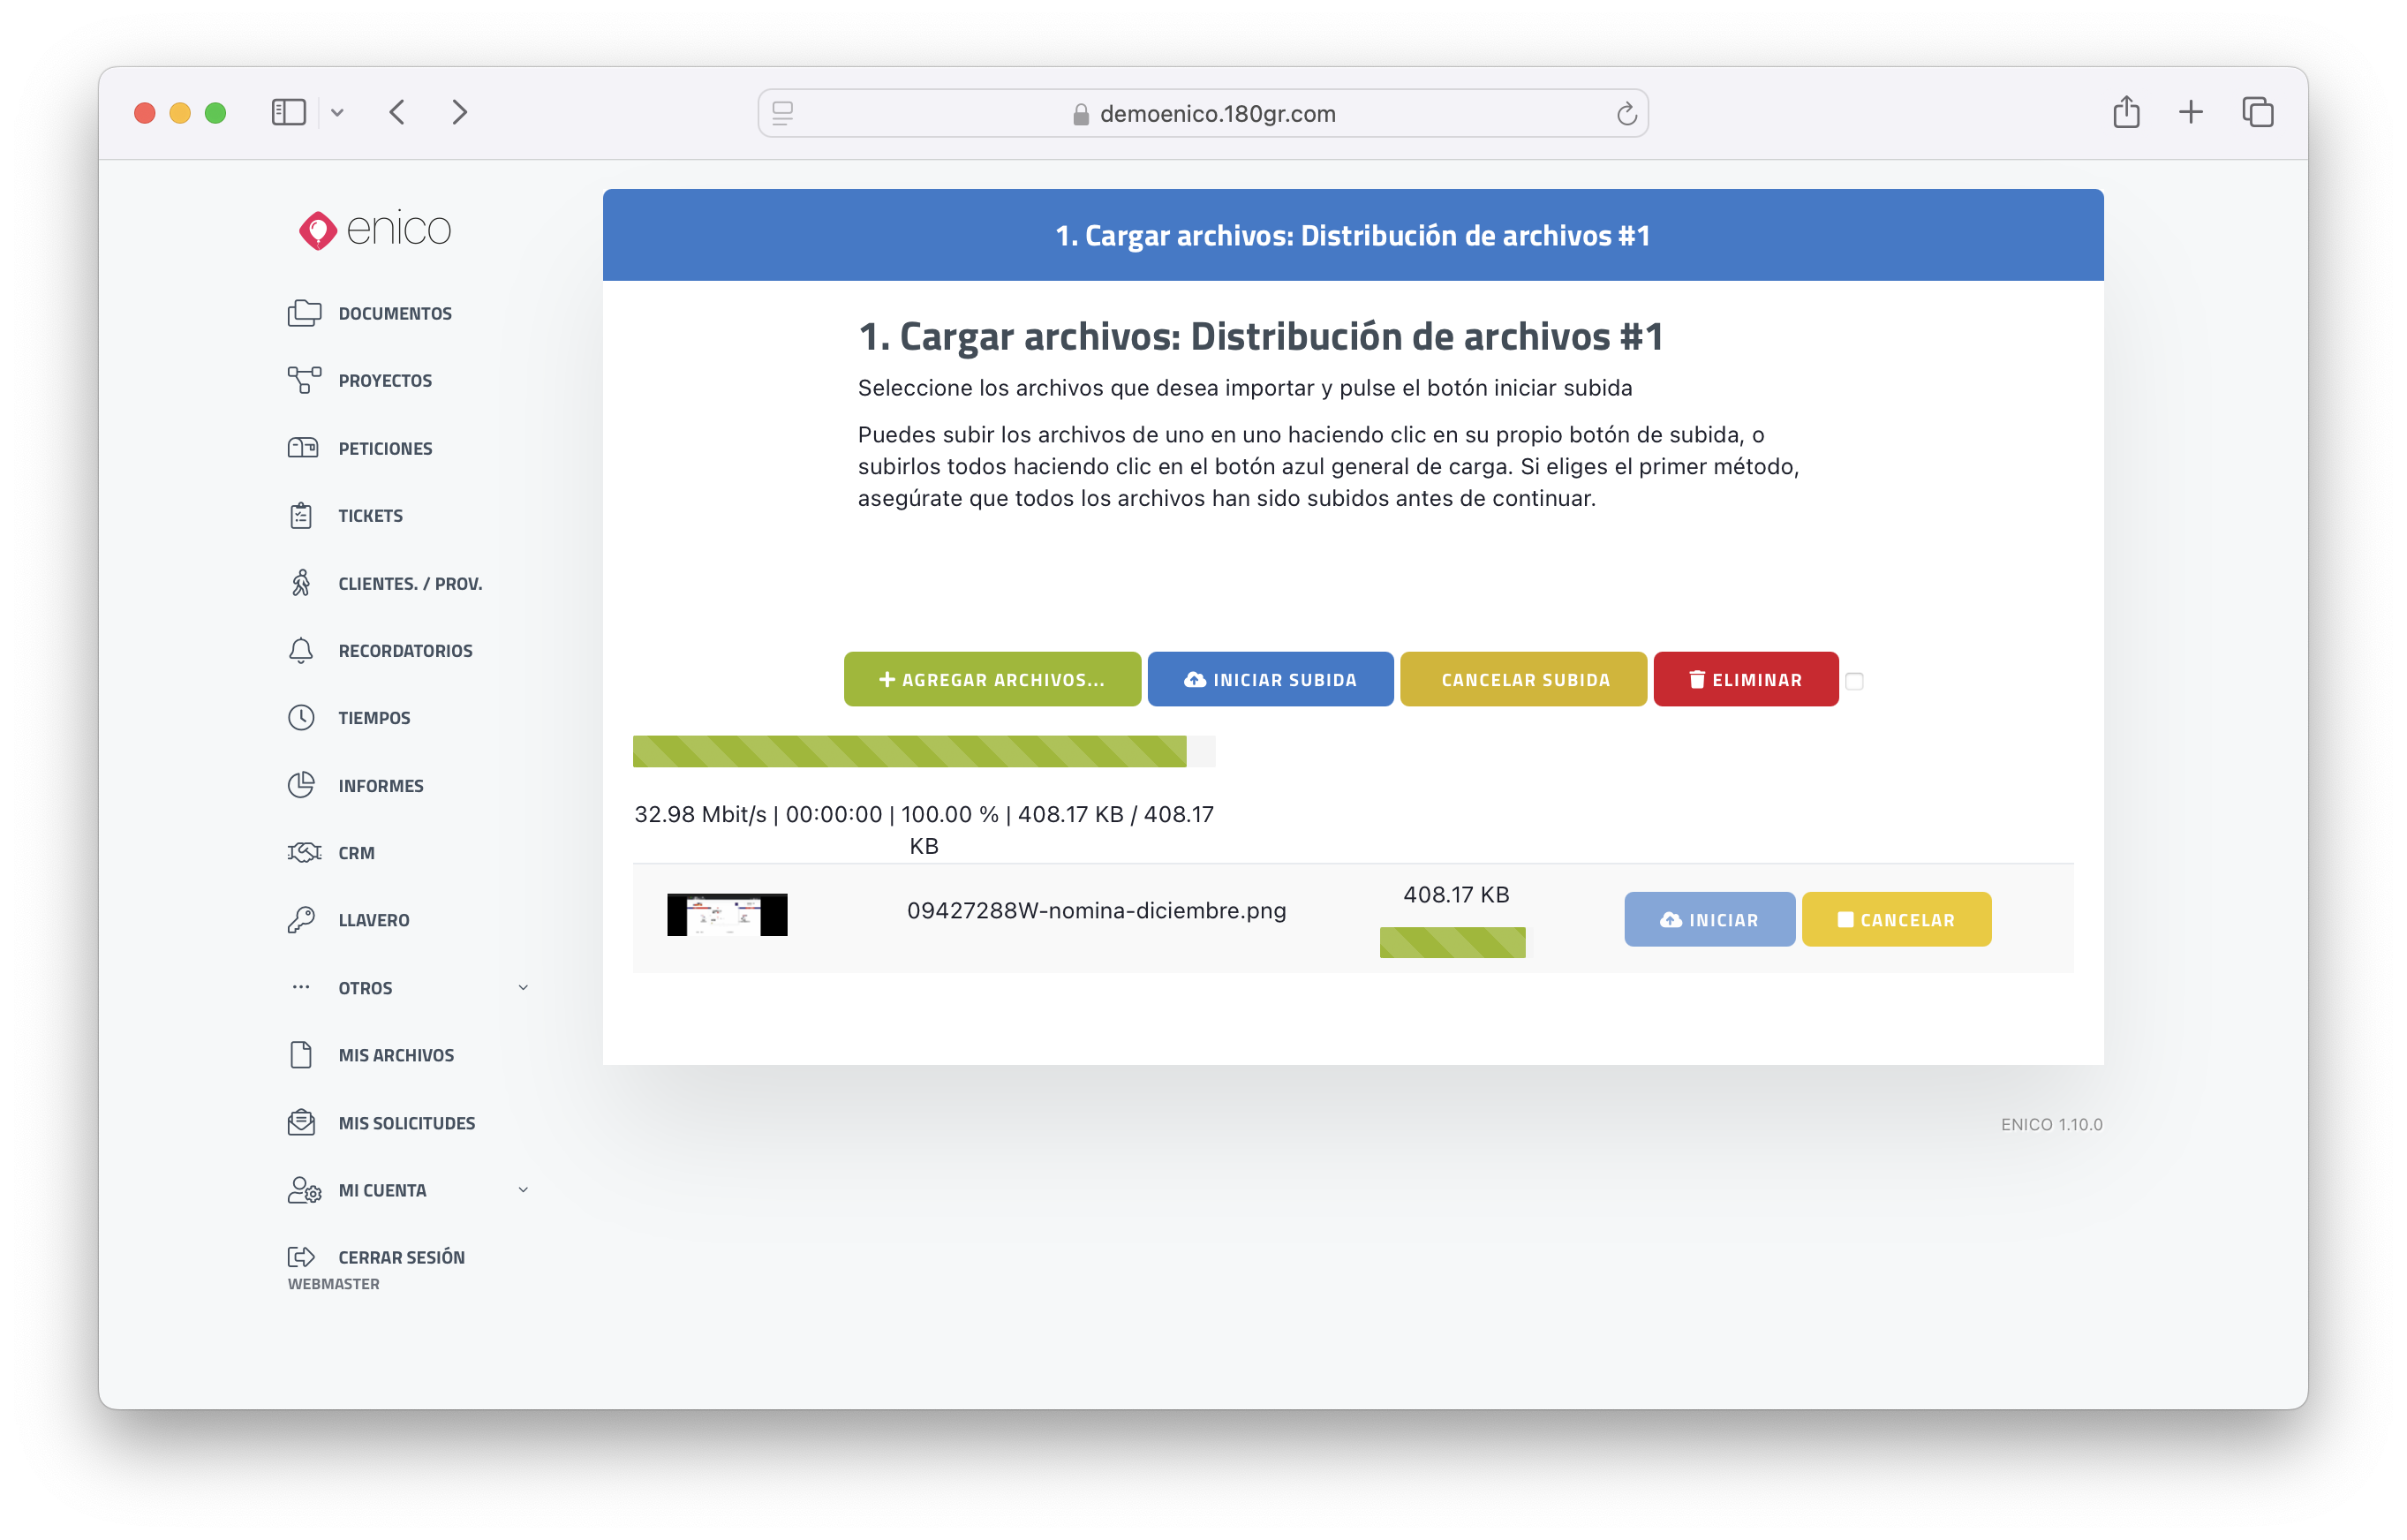Click the Proyectos workflow icon

pyautogui.click(x=304, y=380)
